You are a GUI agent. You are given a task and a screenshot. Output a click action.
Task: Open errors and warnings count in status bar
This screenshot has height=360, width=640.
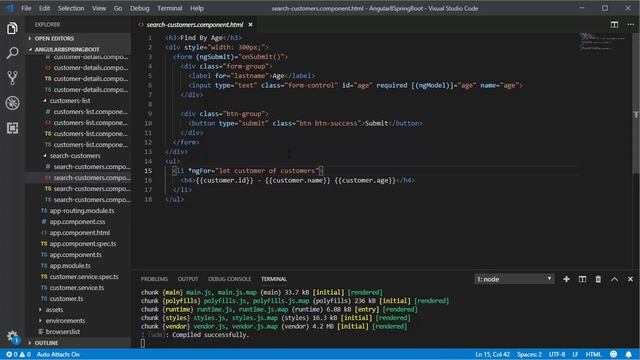coord(18,354)
